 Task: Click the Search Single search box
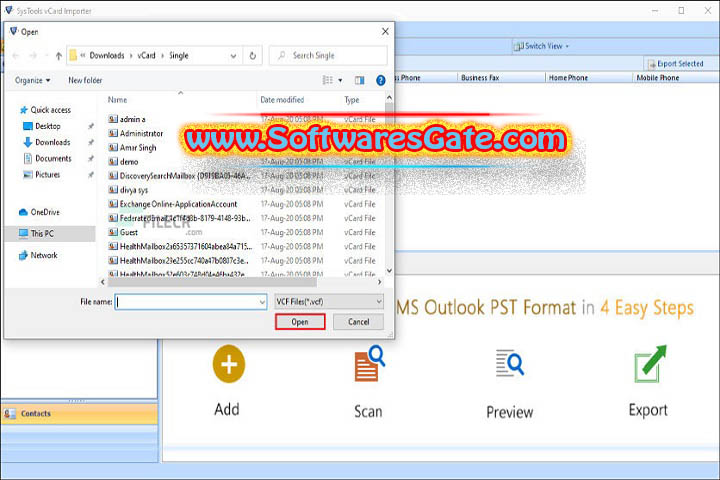coord(328,56)
